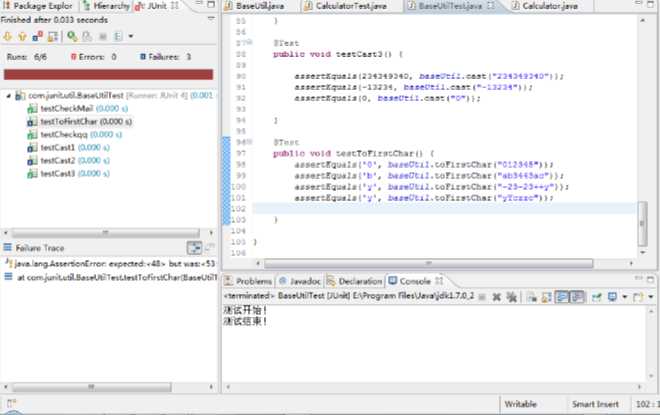The height and width of the screenshot is (415, 660).
Task: Select the testCast2 test result
Action: tap(69, 161)
